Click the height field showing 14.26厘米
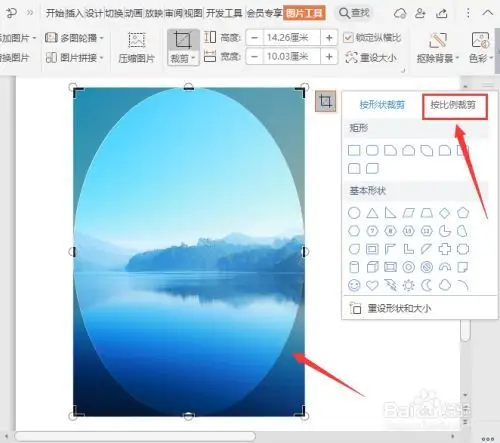Viewport: 500px width, 443px height. (292, 38)
